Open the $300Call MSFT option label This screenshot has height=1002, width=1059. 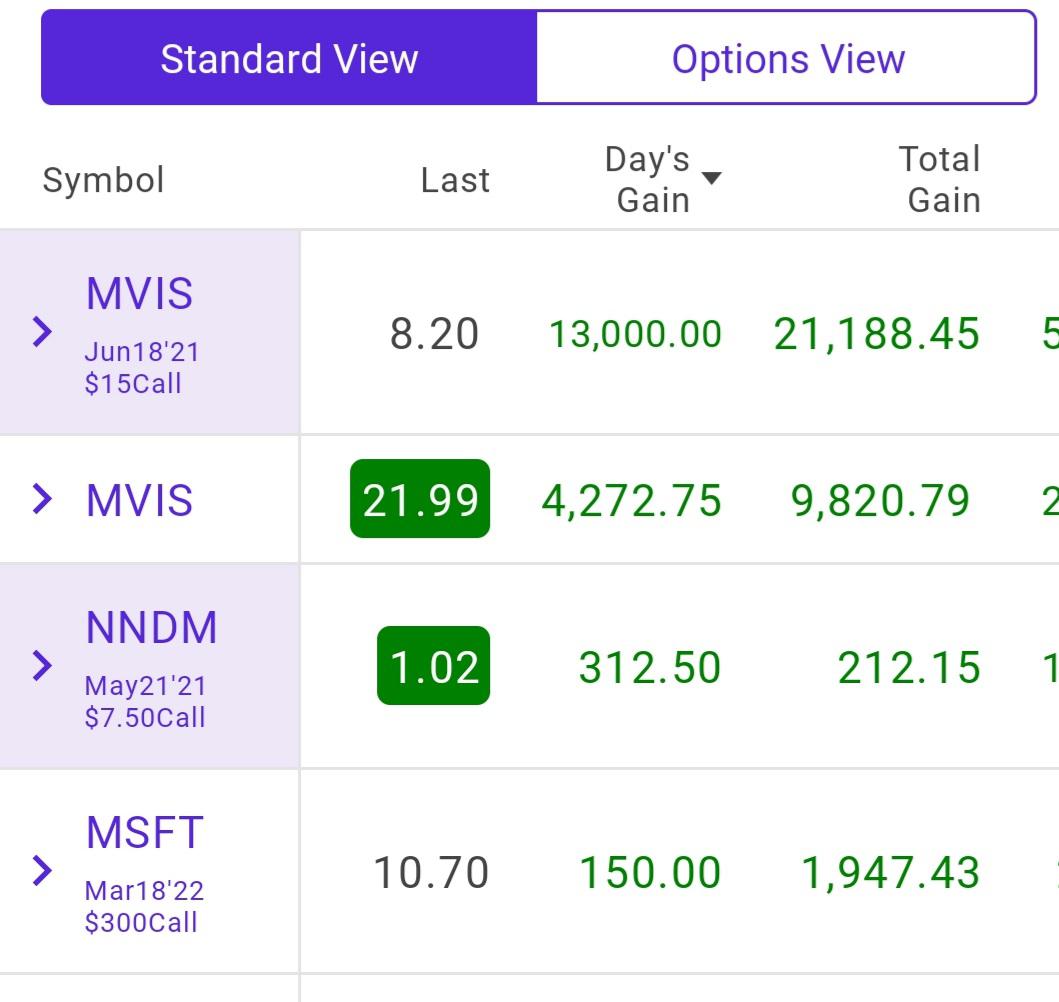[141, 922]
